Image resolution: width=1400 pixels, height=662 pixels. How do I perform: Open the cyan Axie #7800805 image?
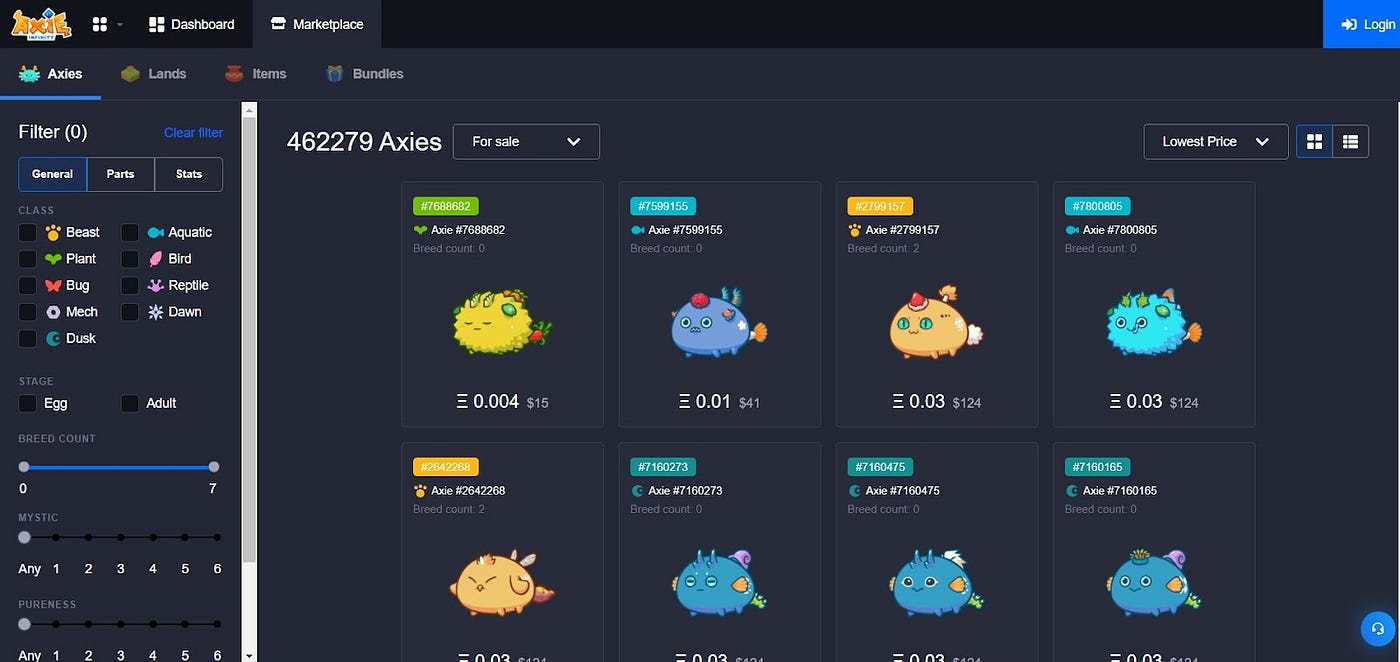click(x=1153, y=323)
